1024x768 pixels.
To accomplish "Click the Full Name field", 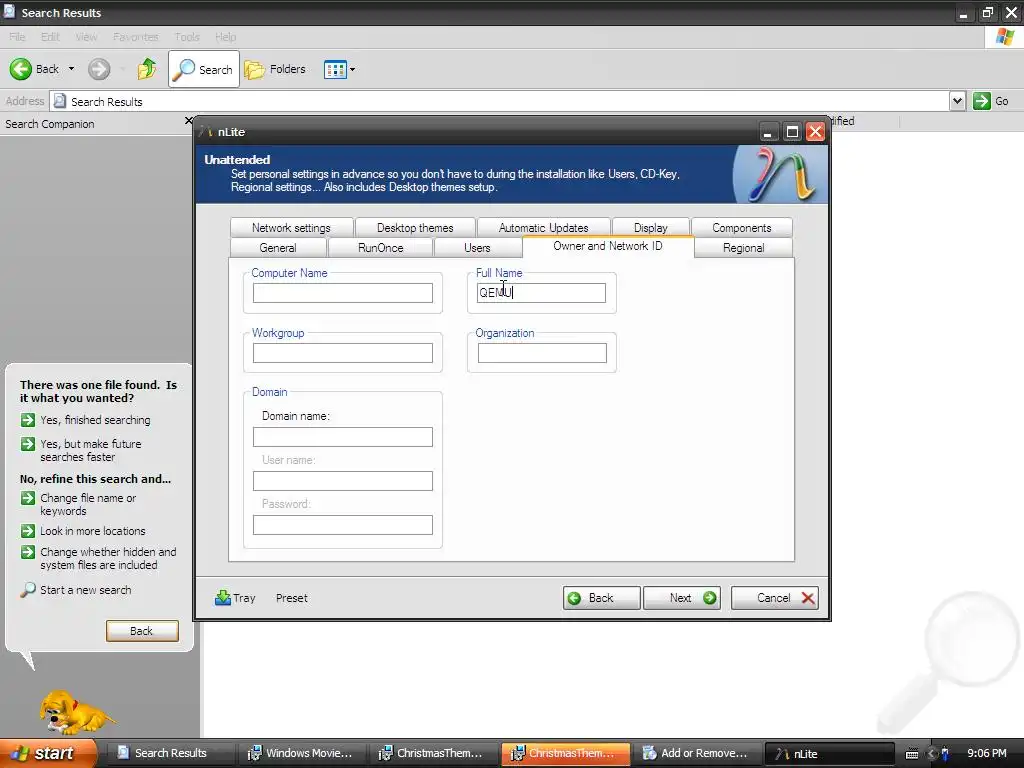I will tap(541, 293).
